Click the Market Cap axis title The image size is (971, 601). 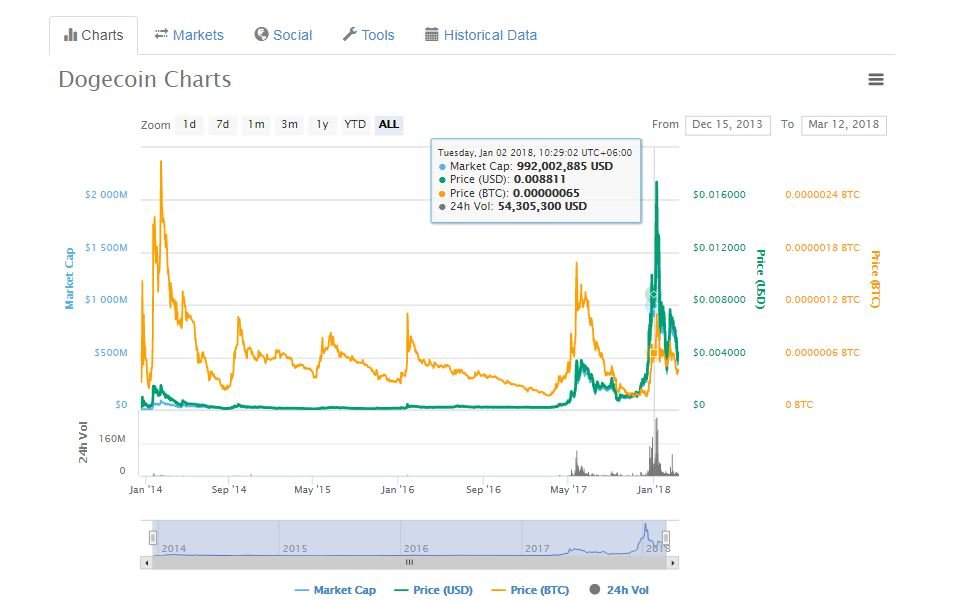tap(69, 279)
